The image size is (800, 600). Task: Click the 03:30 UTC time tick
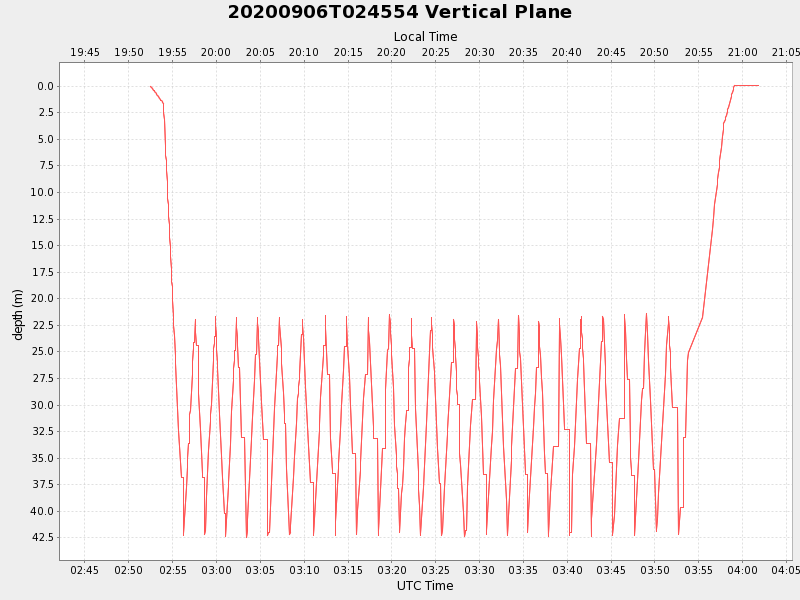479,570
